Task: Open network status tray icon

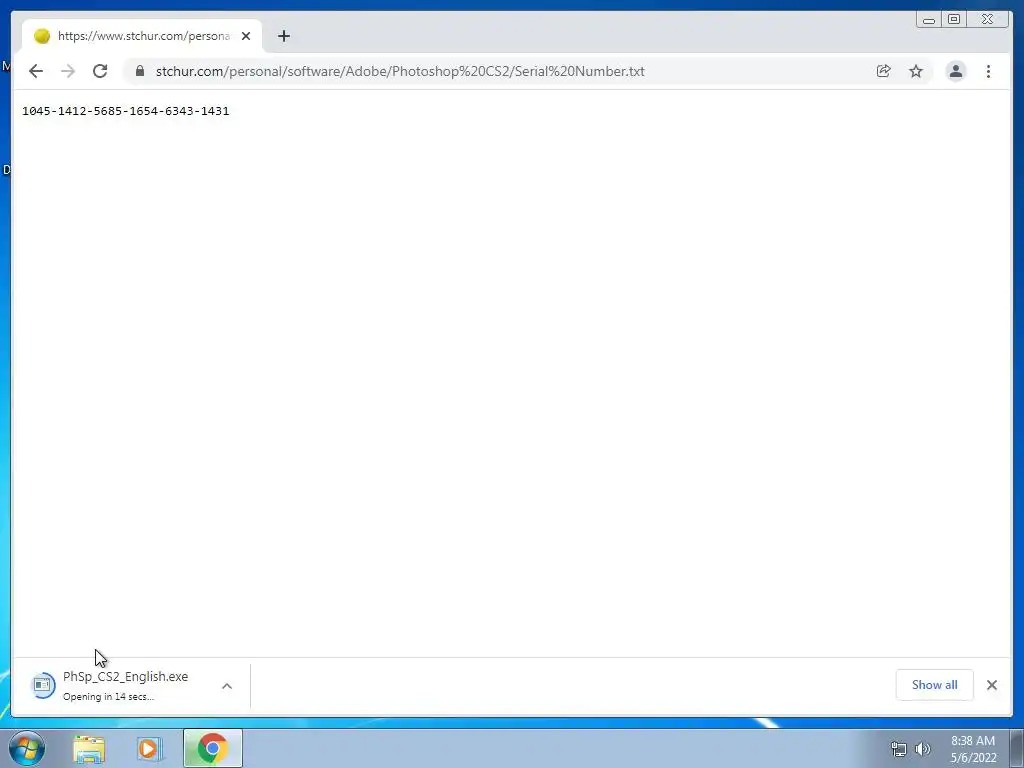Action: (x=899, y=749)
